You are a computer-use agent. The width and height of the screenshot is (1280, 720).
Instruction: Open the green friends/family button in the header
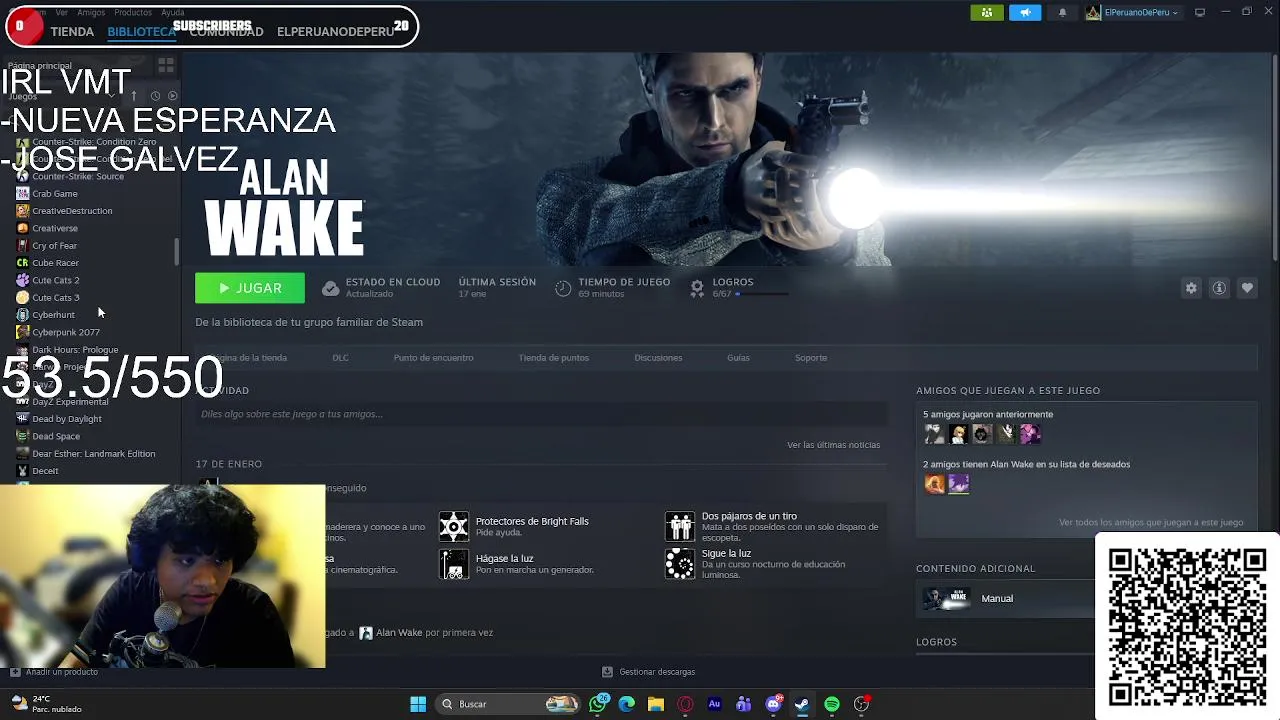pos(987,12)
